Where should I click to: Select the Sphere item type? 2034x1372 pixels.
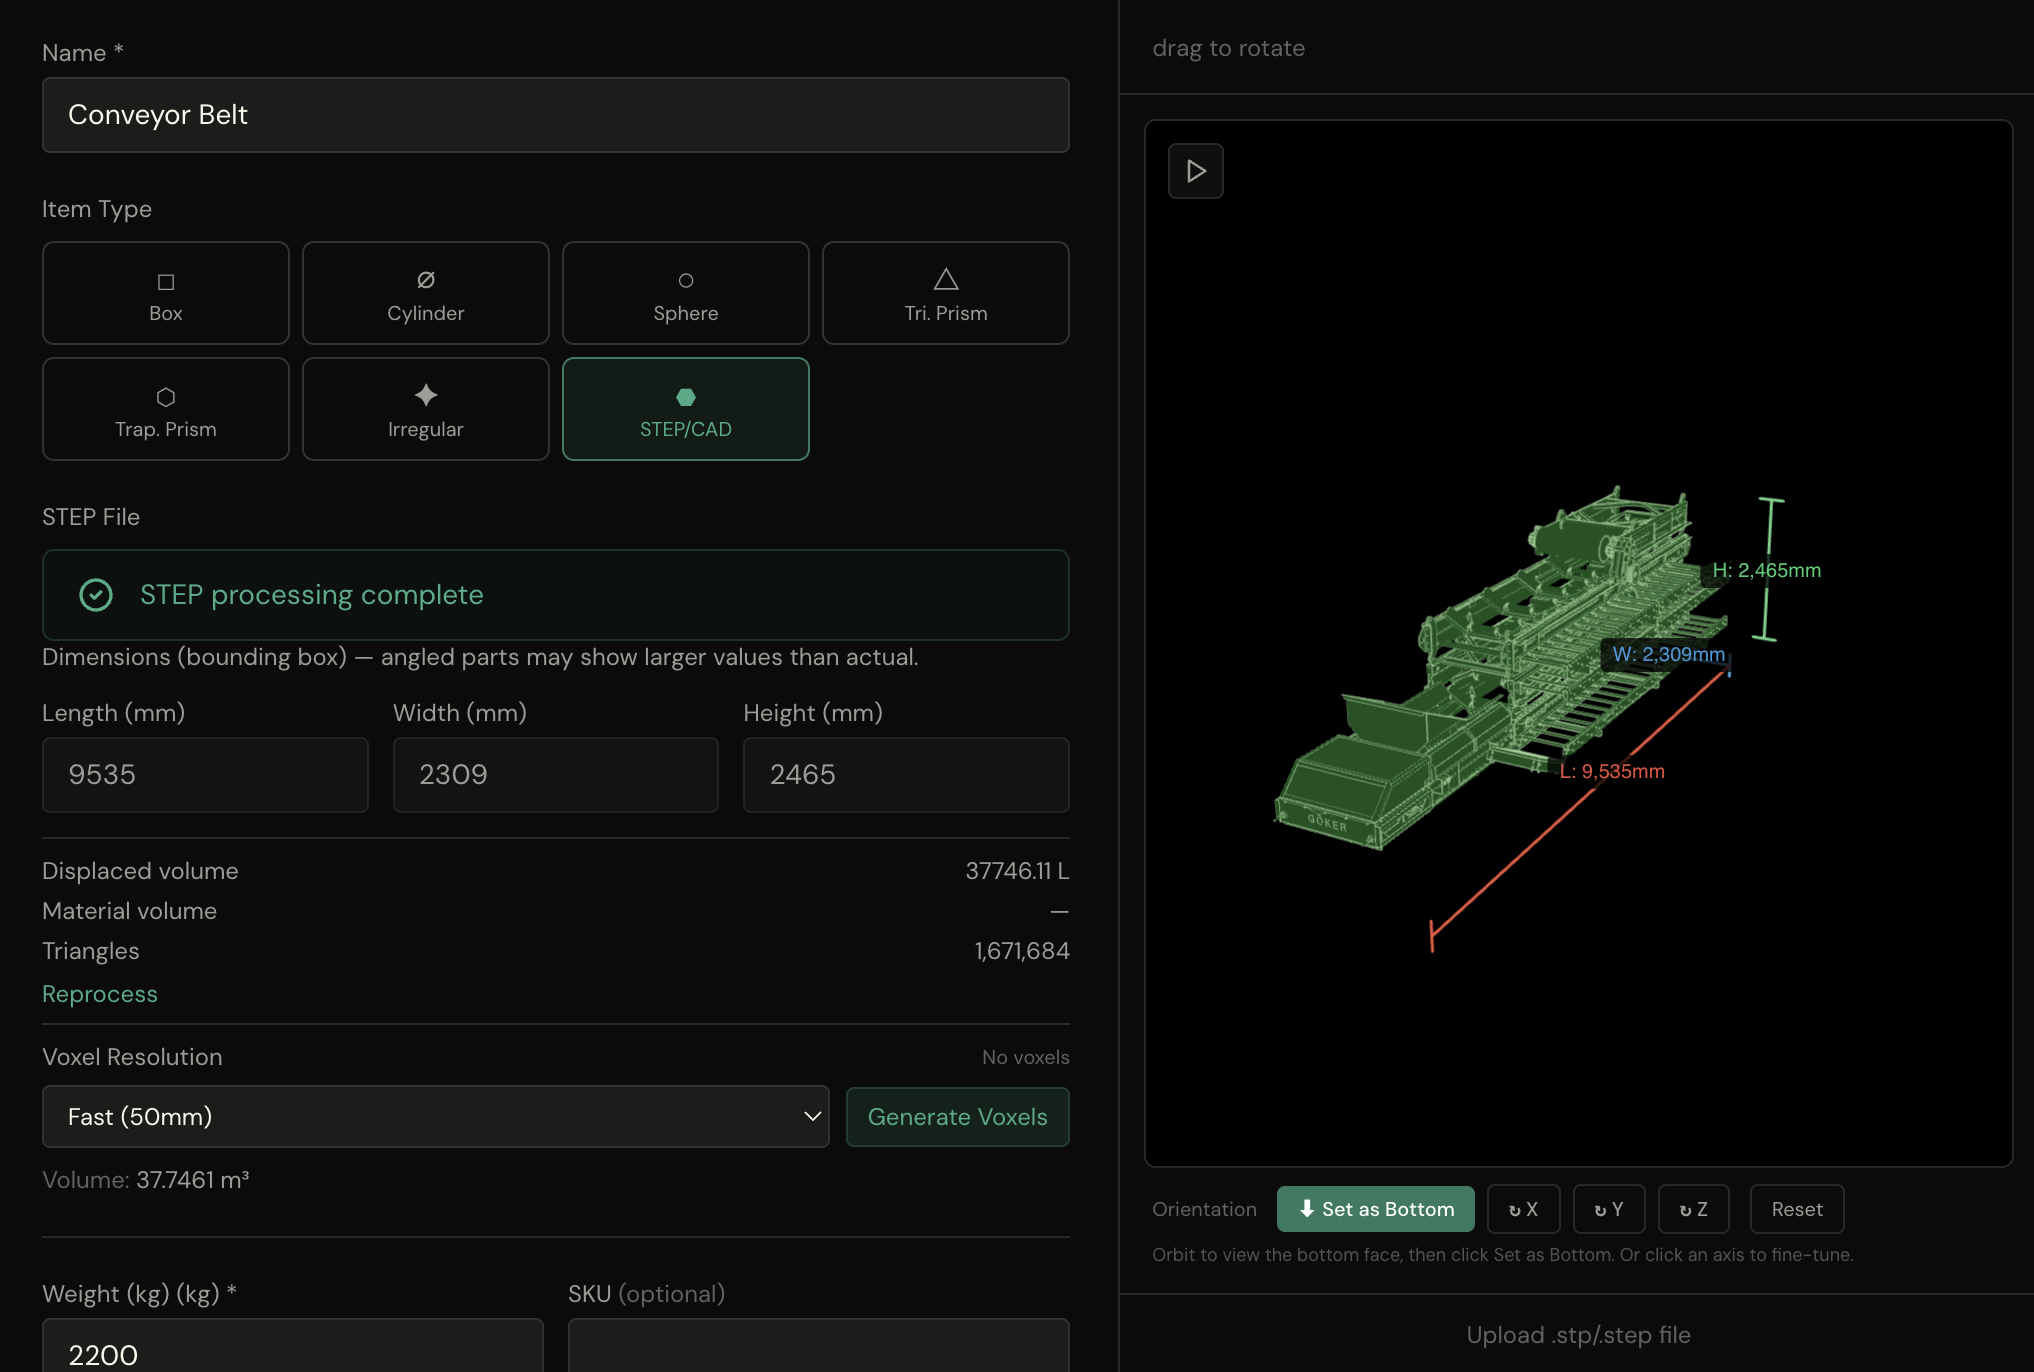686,293
